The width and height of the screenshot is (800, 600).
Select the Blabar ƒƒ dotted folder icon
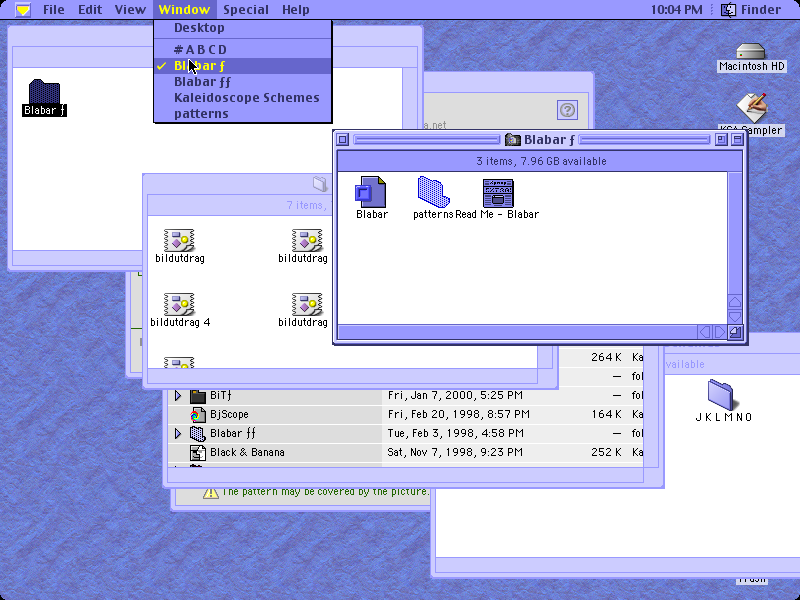click(197, 434)
